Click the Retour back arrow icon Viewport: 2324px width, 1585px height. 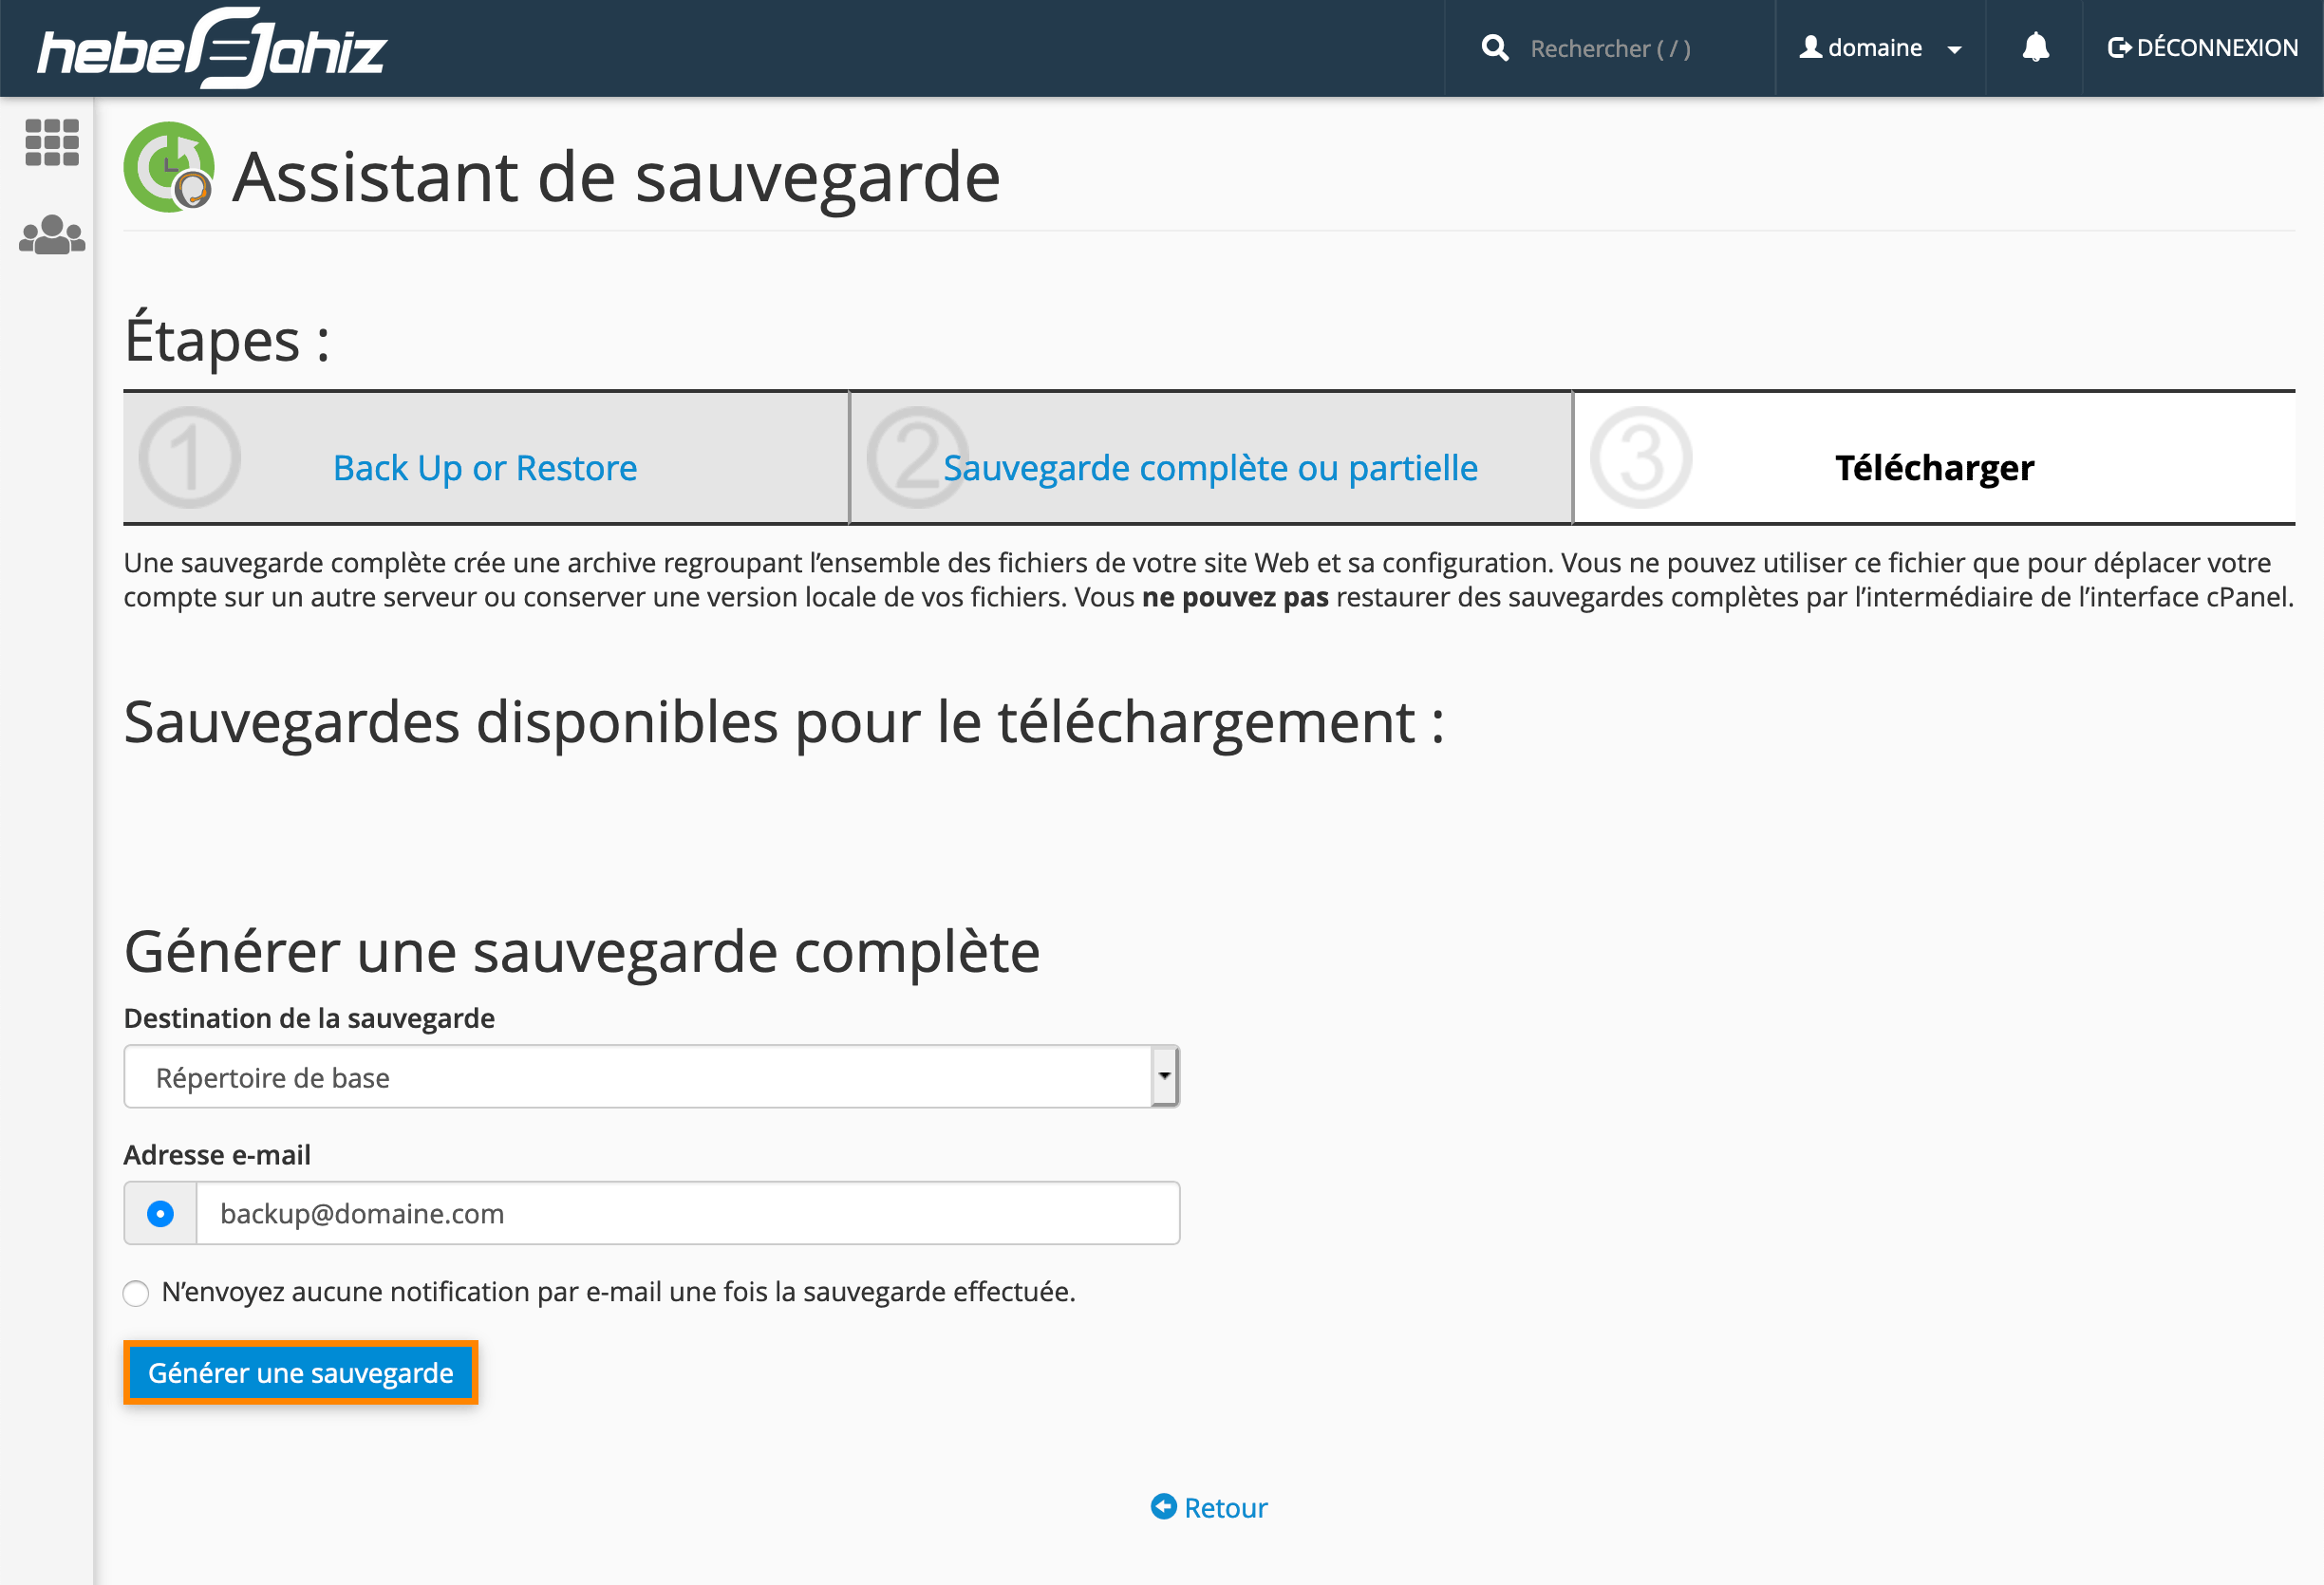click(x=1163, y=1506)
